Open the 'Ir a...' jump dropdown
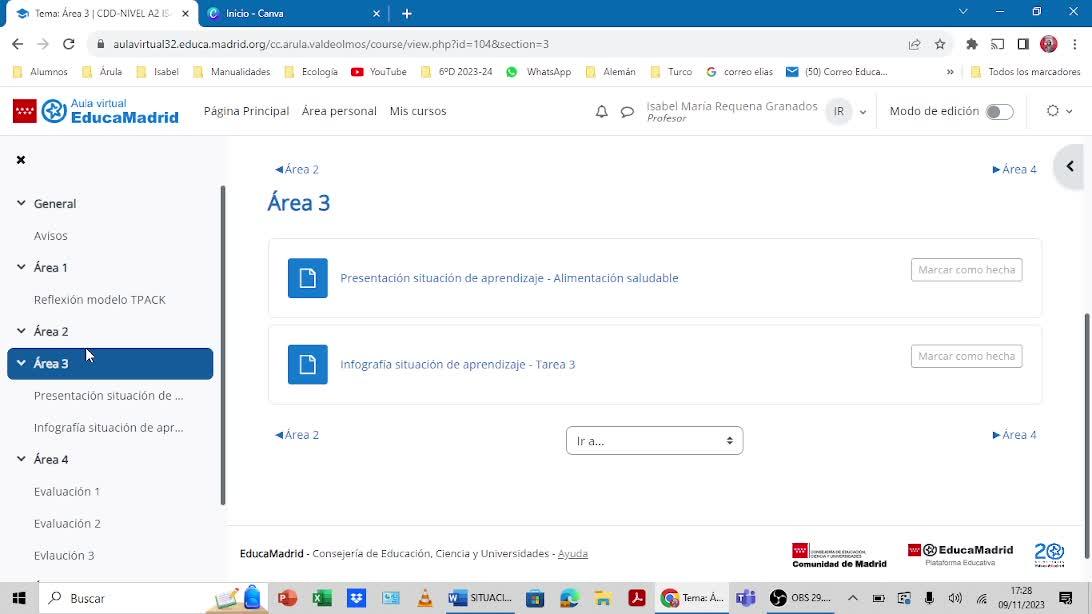 [x=654, y=441]
